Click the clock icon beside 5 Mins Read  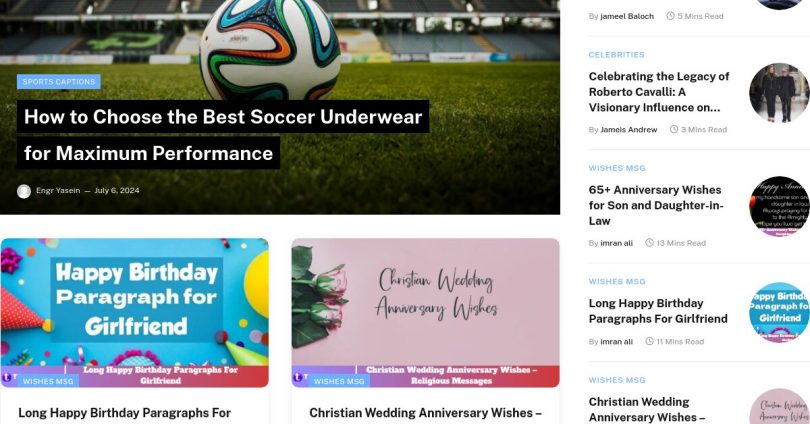click(671, 16)
